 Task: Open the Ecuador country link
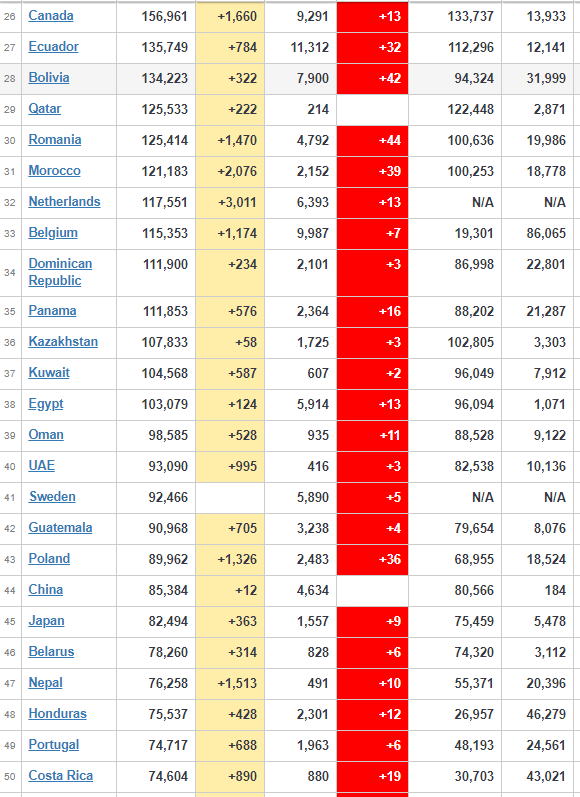tap(53, 47)
